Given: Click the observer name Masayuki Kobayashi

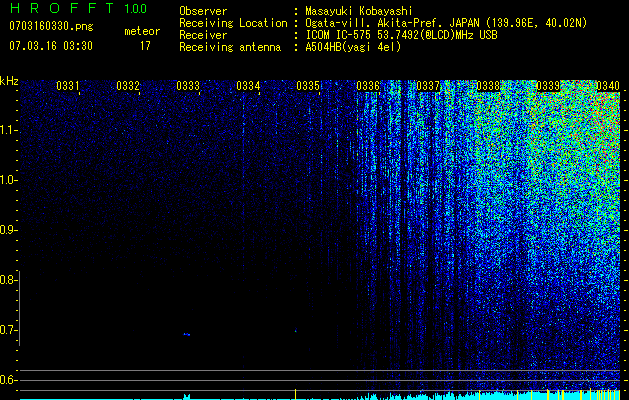Looking at the screenshot, I should [x=359, y=11].
